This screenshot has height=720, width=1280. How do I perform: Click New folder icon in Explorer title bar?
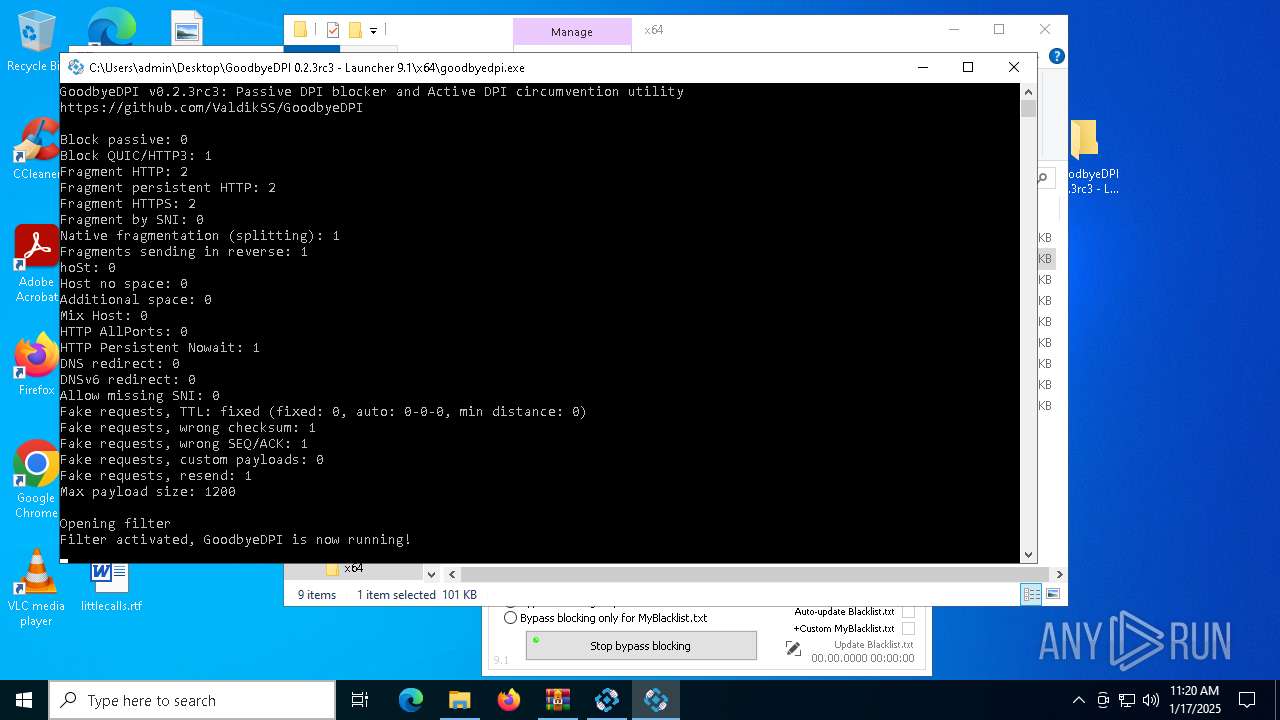[x=355, y=30]
